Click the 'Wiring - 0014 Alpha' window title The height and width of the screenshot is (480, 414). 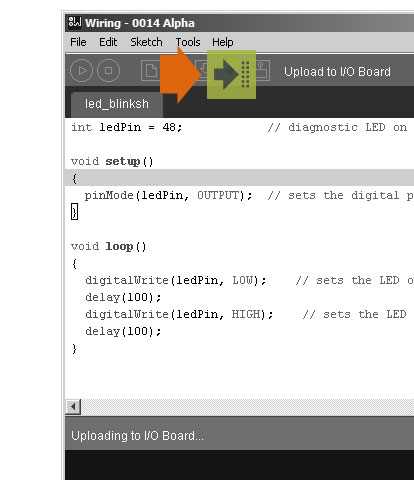(x=140, y=23)
